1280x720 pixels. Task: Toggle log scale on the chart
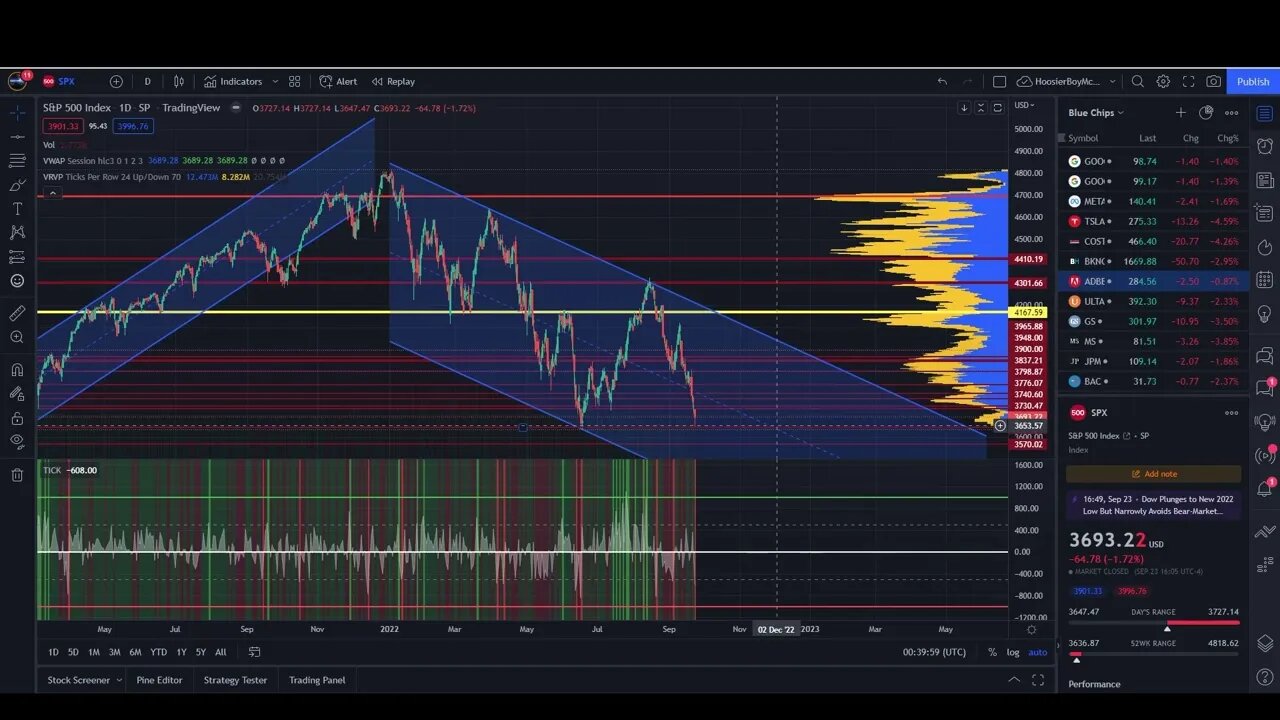coord(1013,652)
